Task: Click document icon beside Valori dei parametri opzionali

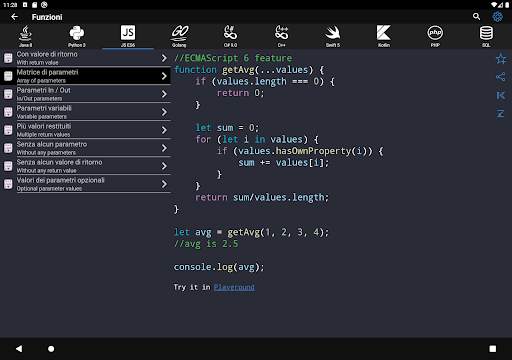Action: pos(8,184)
